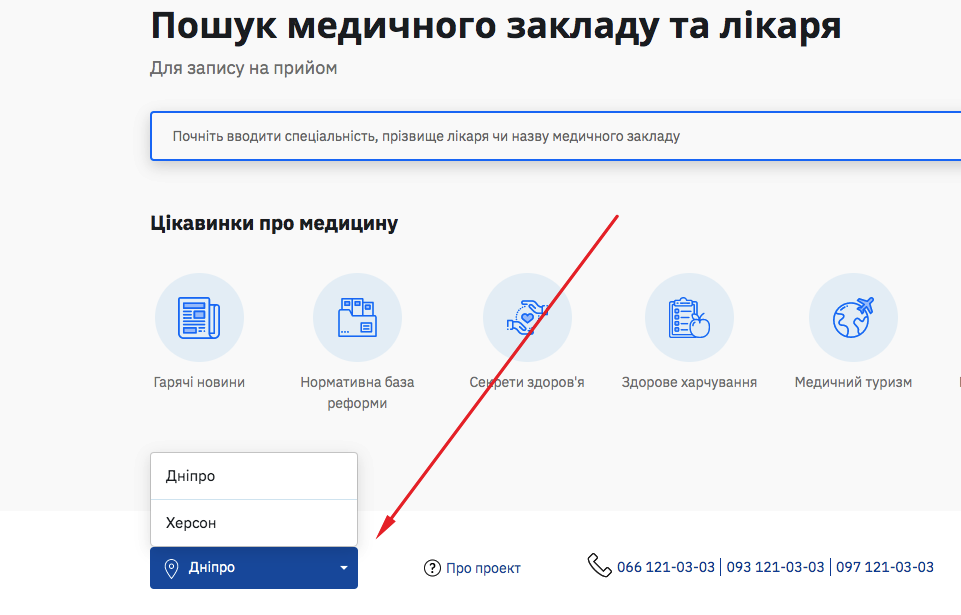Click the Здорове харчування checklist icon
This screenshot has width=961, height=615.
click(689, 316)
